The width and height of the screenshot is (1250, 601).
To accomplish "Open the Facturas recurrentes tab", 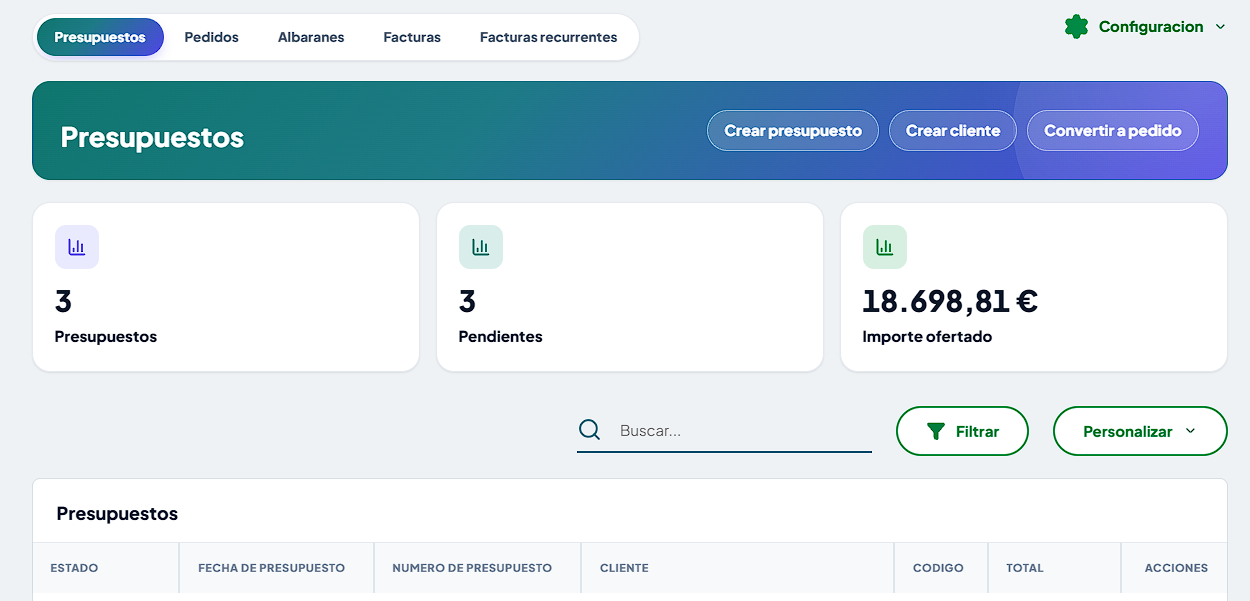I will coord(549,37).
